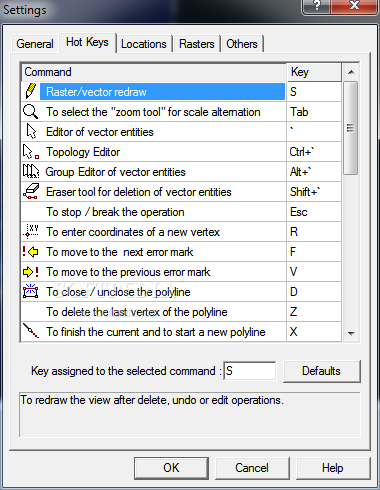Switch to the General tab
380x490 pixels.
click(x=35, y=44)
